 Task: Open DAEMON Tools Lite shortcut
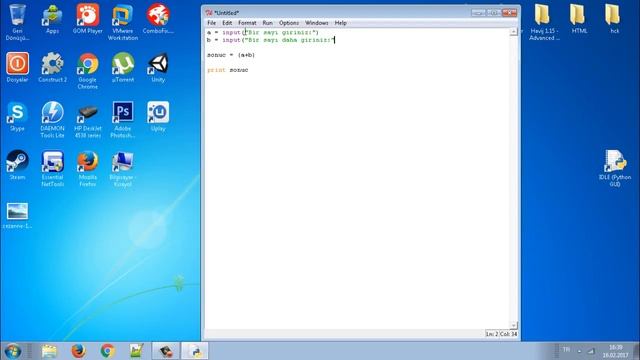(52, 120)
